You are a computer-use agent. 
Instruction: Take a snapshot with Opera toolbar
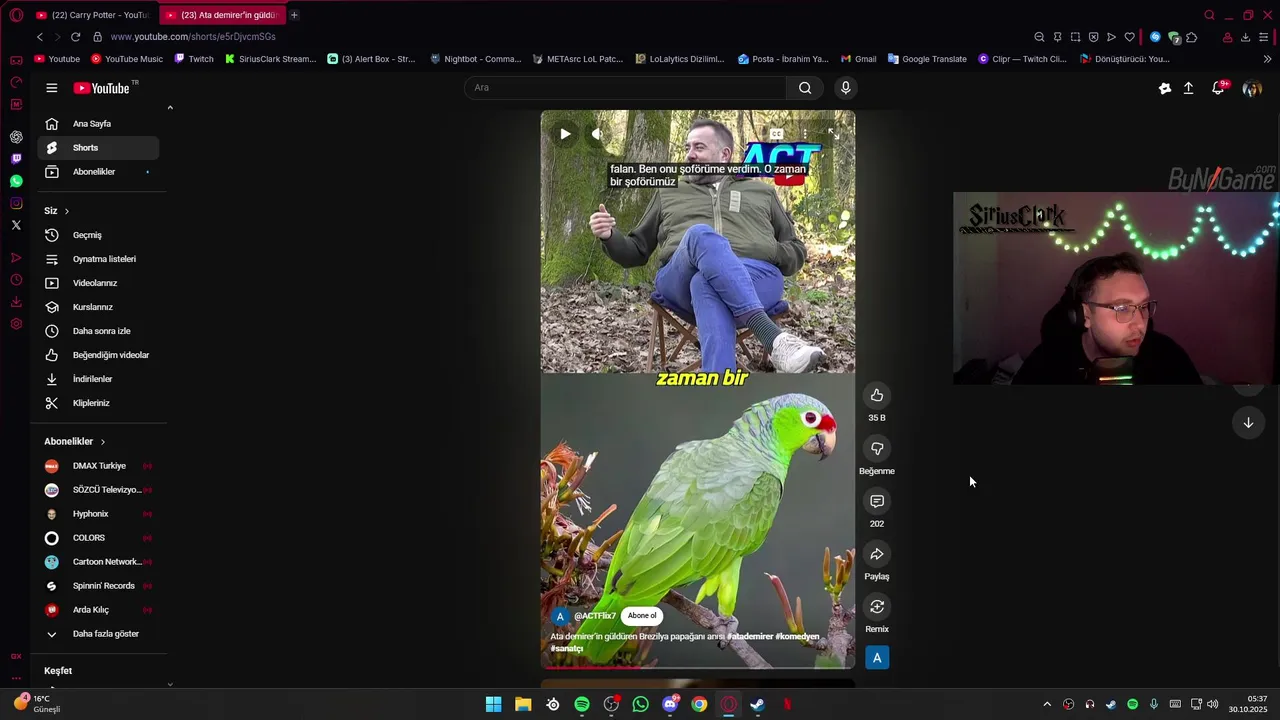(x=1075, y=37)
